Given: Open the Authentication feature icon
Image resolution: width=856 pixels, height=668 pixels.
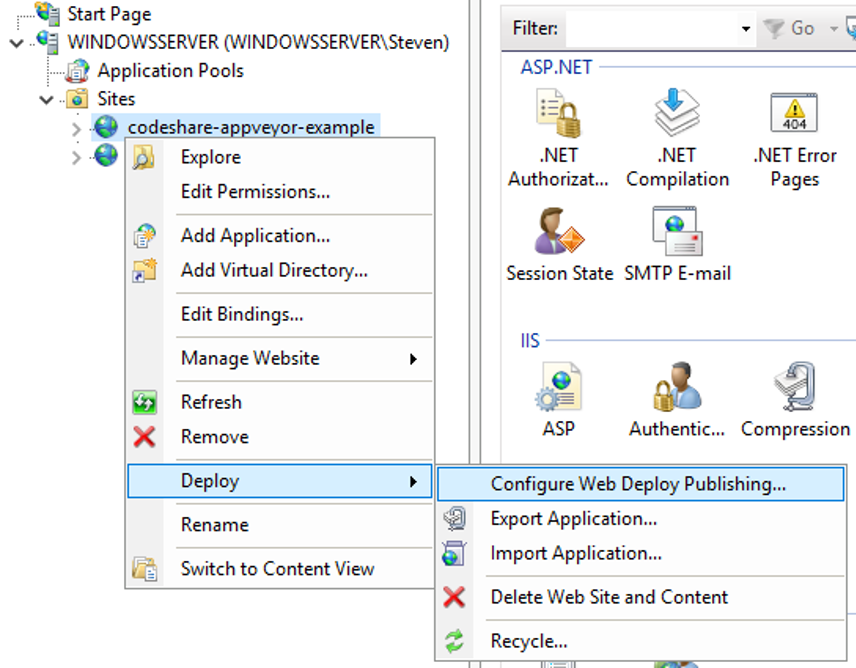Looking at the screenshot, I should coord(677,390).
